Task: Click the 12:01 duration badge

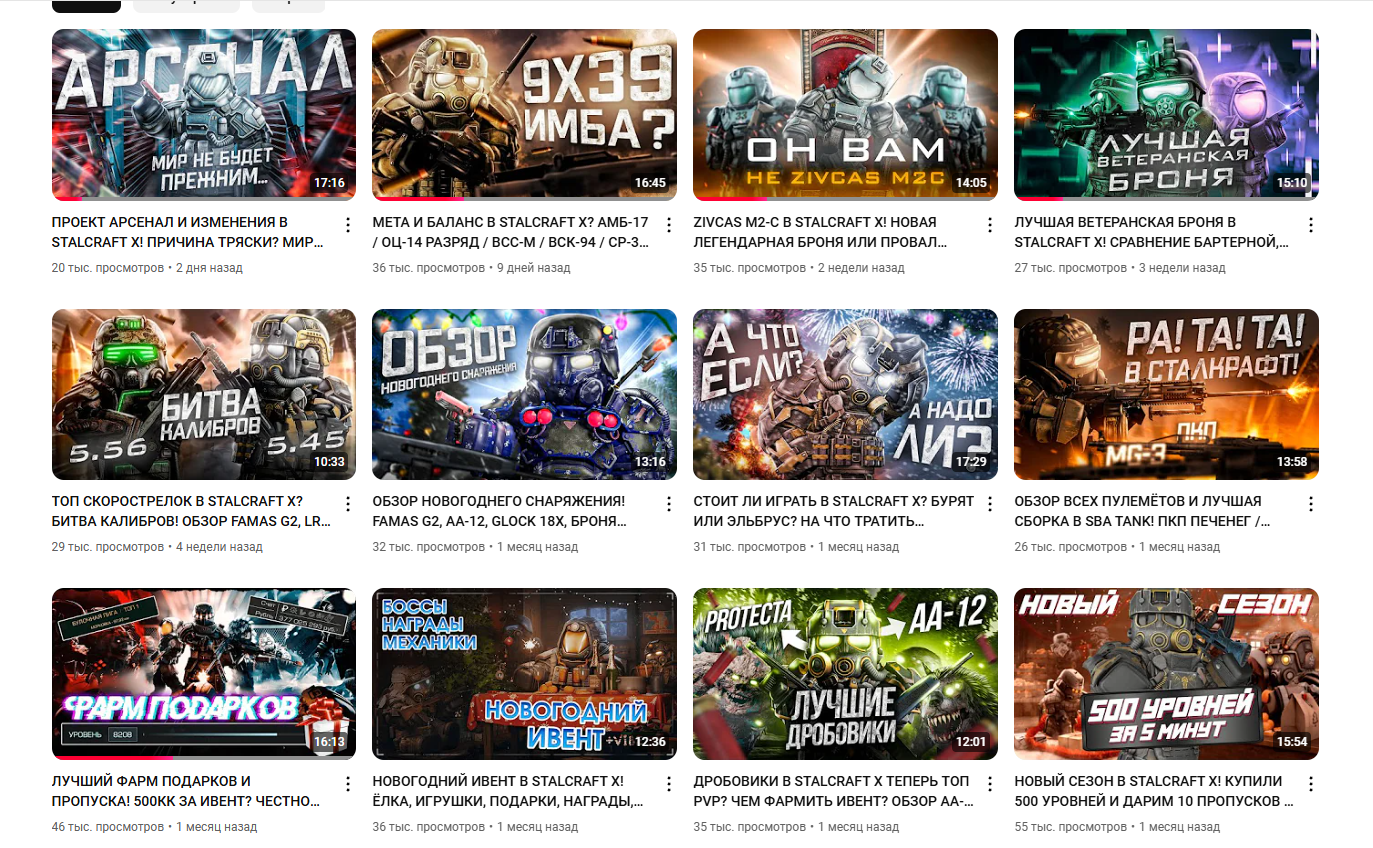Action: pyautogui.click(x=971, y=743)
